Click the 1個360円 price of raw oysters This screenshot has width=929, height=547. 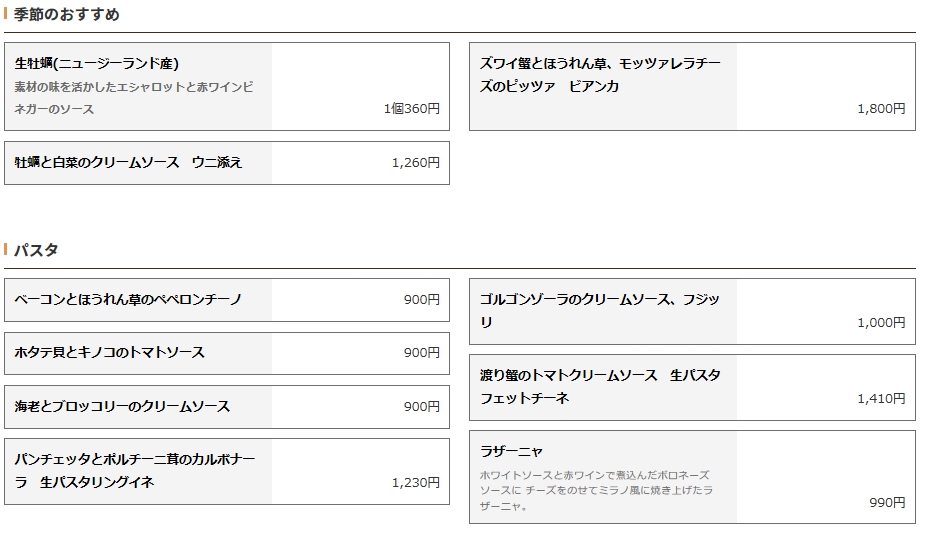(412, 108)
